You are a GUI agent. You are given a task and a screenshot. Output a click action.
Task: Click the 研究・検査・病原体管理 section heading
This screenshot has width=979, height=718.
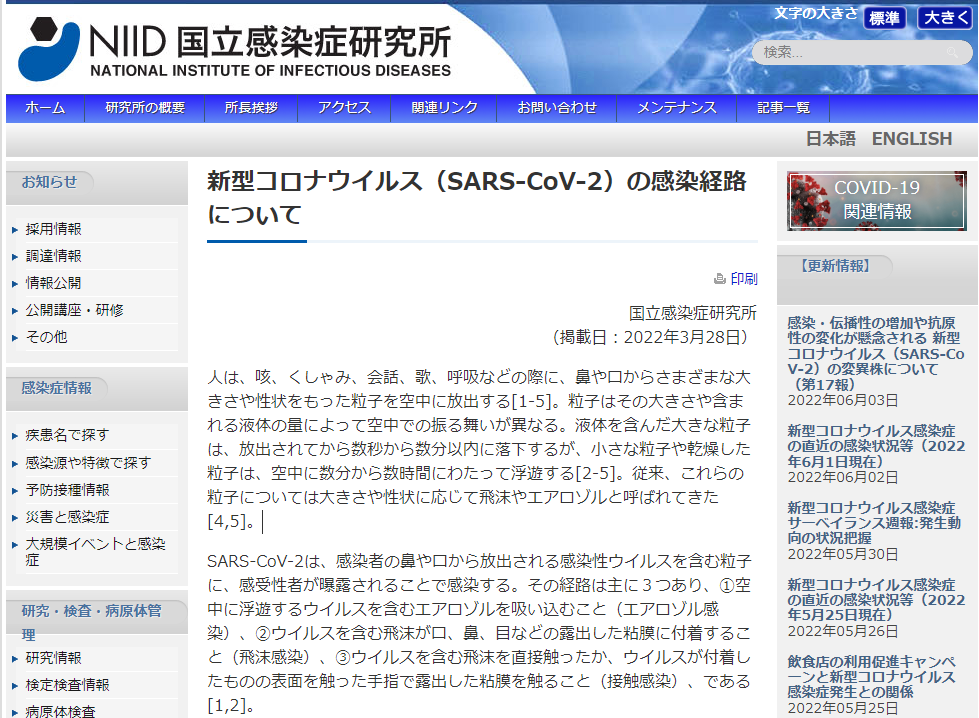point(92,622)
